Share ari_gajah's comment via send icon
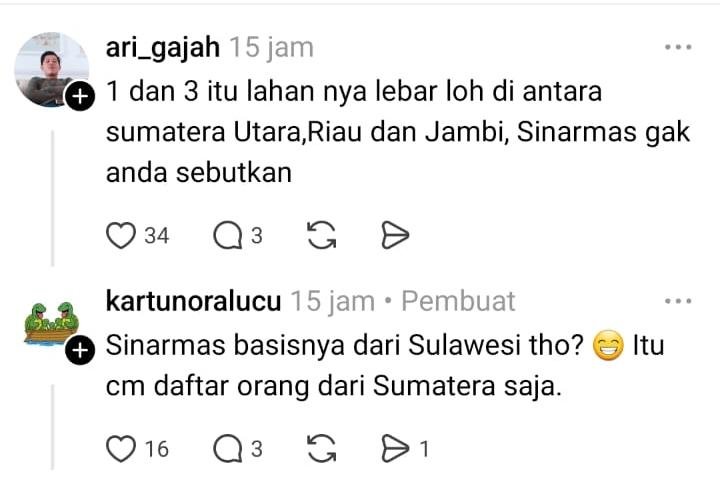 tap(396, 236)
